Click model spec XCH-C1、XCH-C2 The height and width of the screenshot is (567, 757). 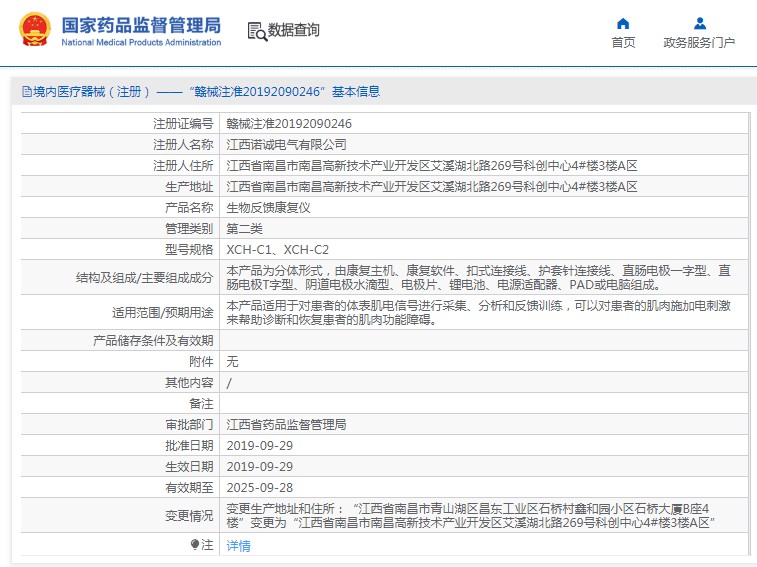click(x=277, y=250)
